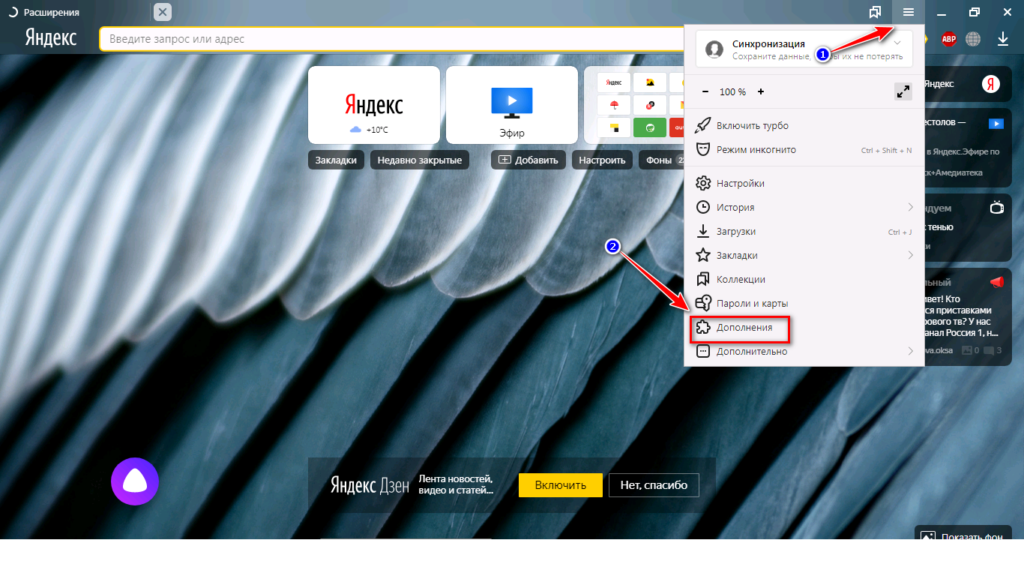
Task: Expand the История submenu arrow
Action: (x=910, y=207)
